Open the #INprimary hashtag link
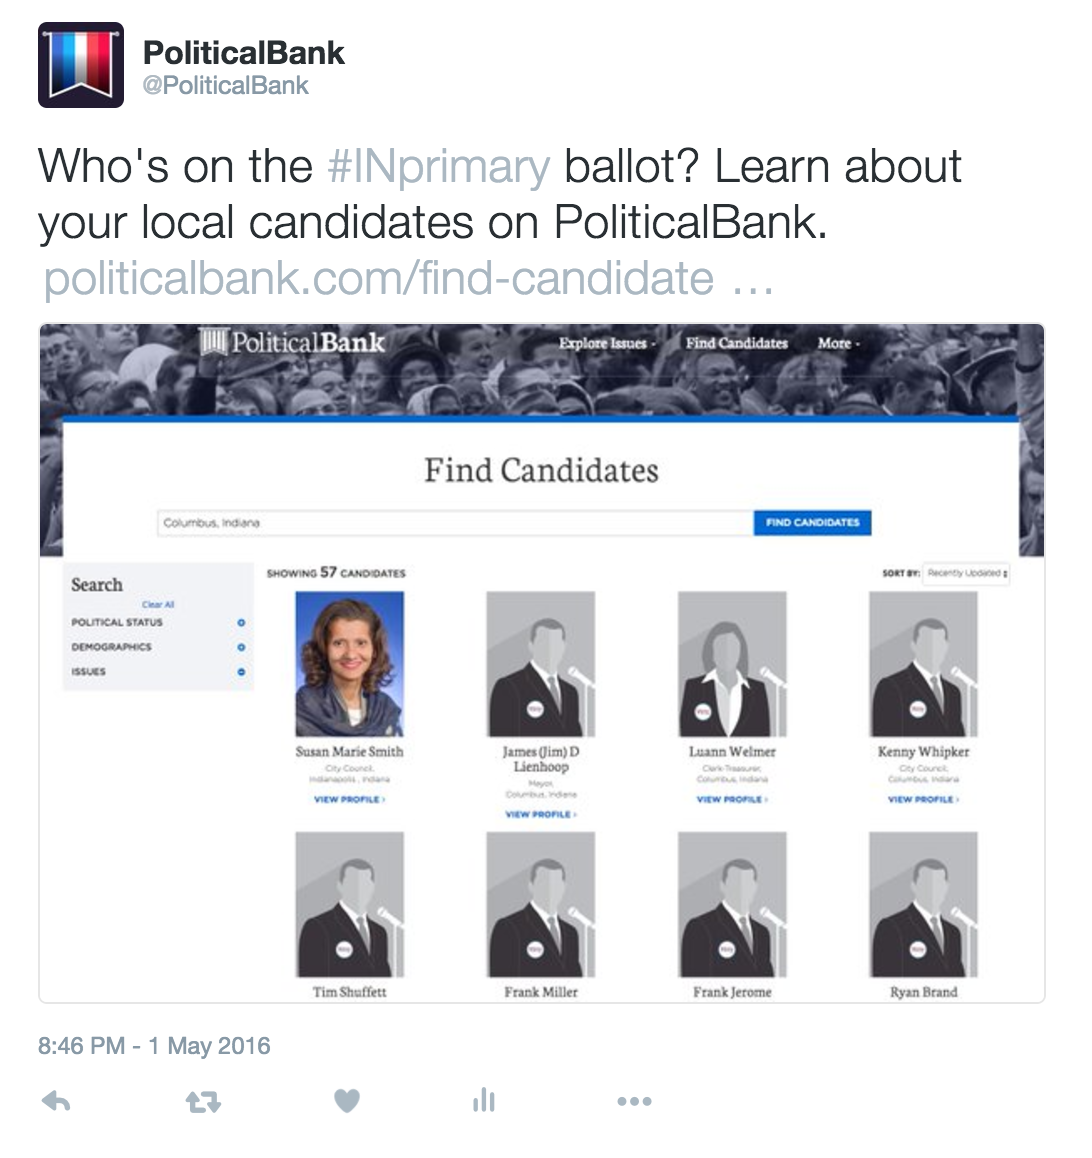Screen dimensions: 1092x1158 pyautogui.click(x=438, y=167)
